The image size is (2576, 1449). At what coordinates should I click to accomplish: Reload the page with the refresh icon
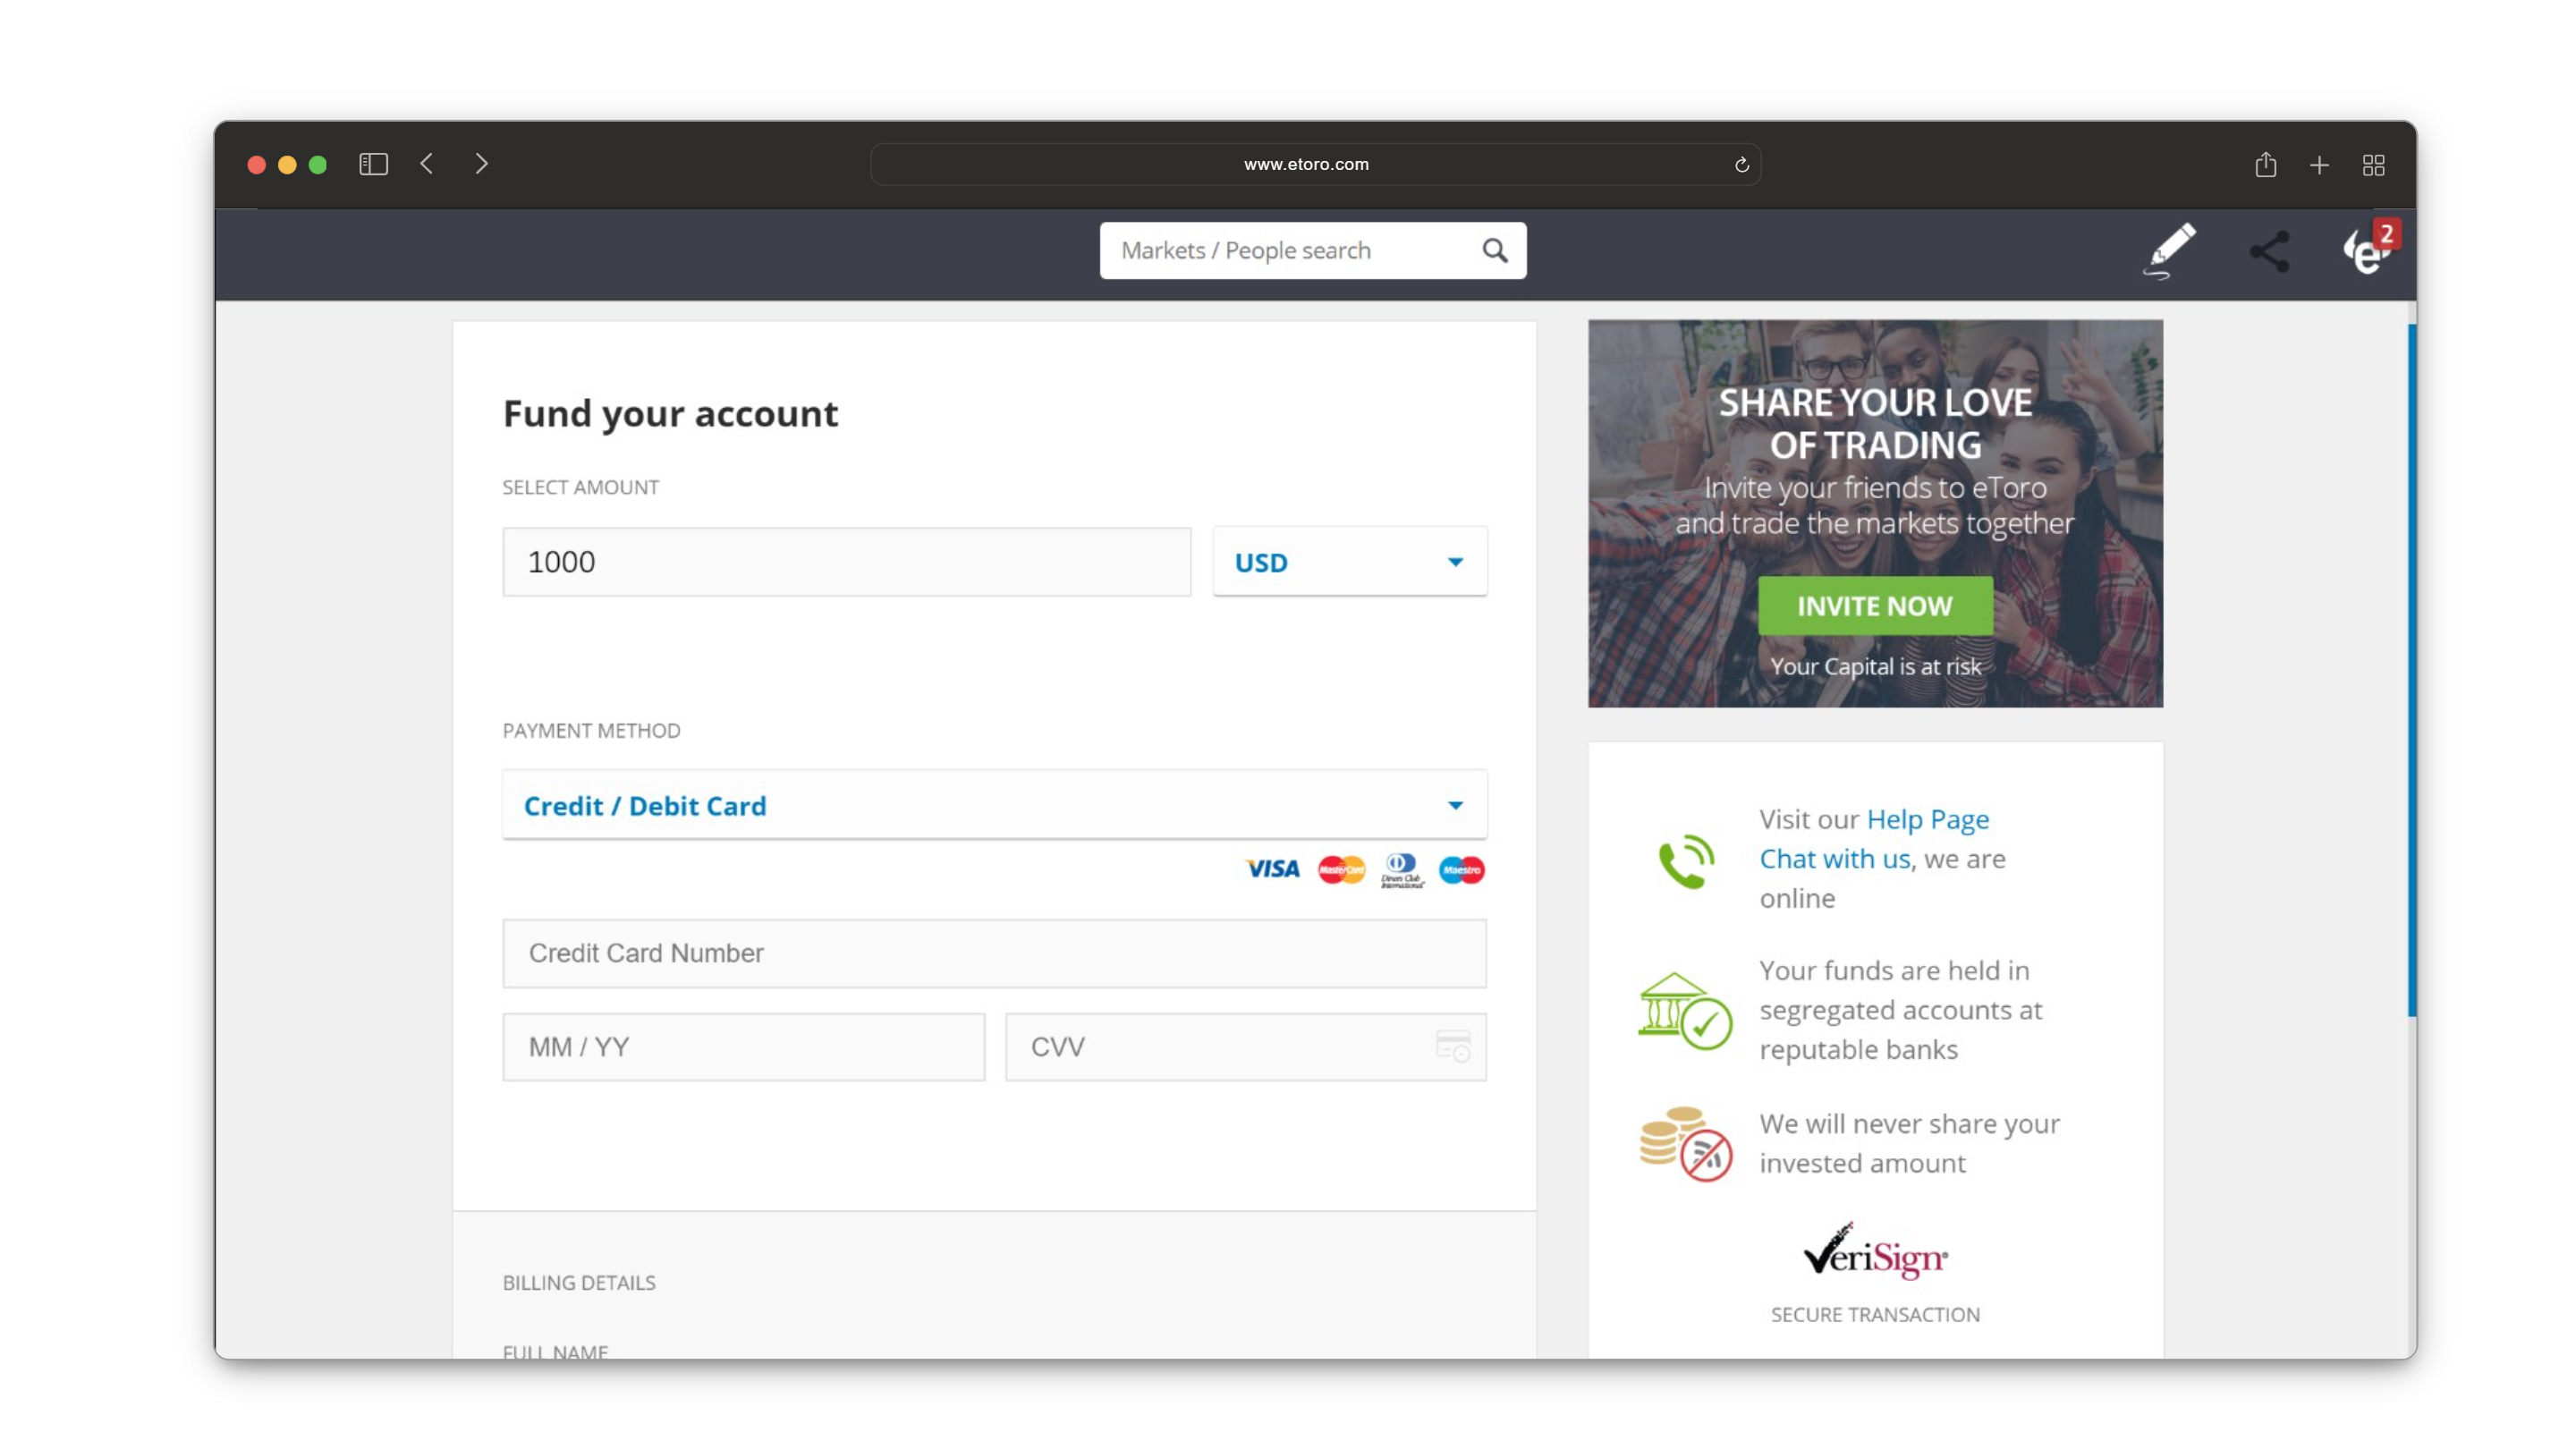click(x=1741, y=164)
